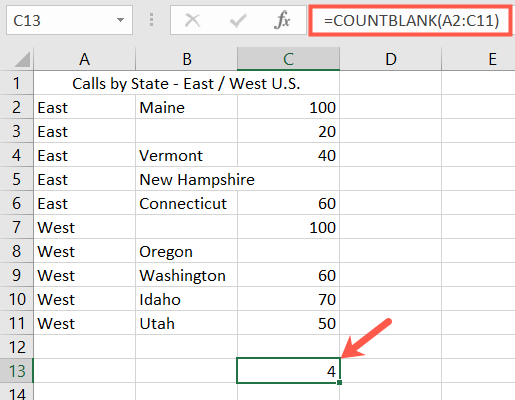This screenshot has height=400, width=515.
Task: Click the Enter checkmark formula icon
Action: coord(238,20)
